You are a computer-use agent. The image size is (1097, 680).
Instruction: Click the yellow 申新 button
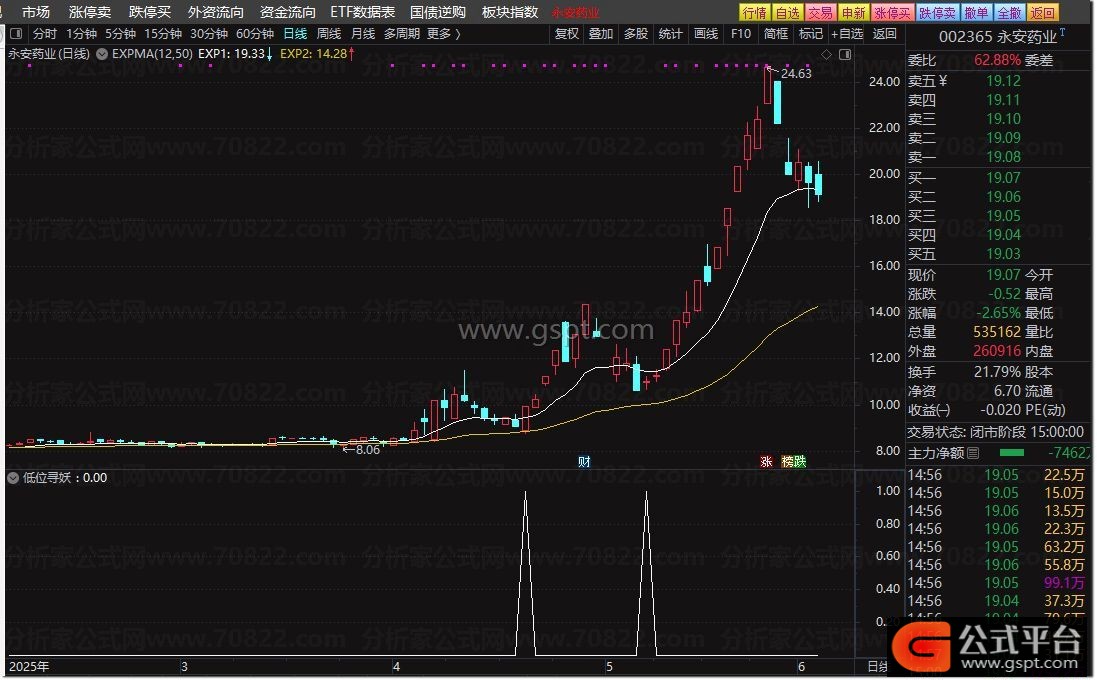(854, 13)
